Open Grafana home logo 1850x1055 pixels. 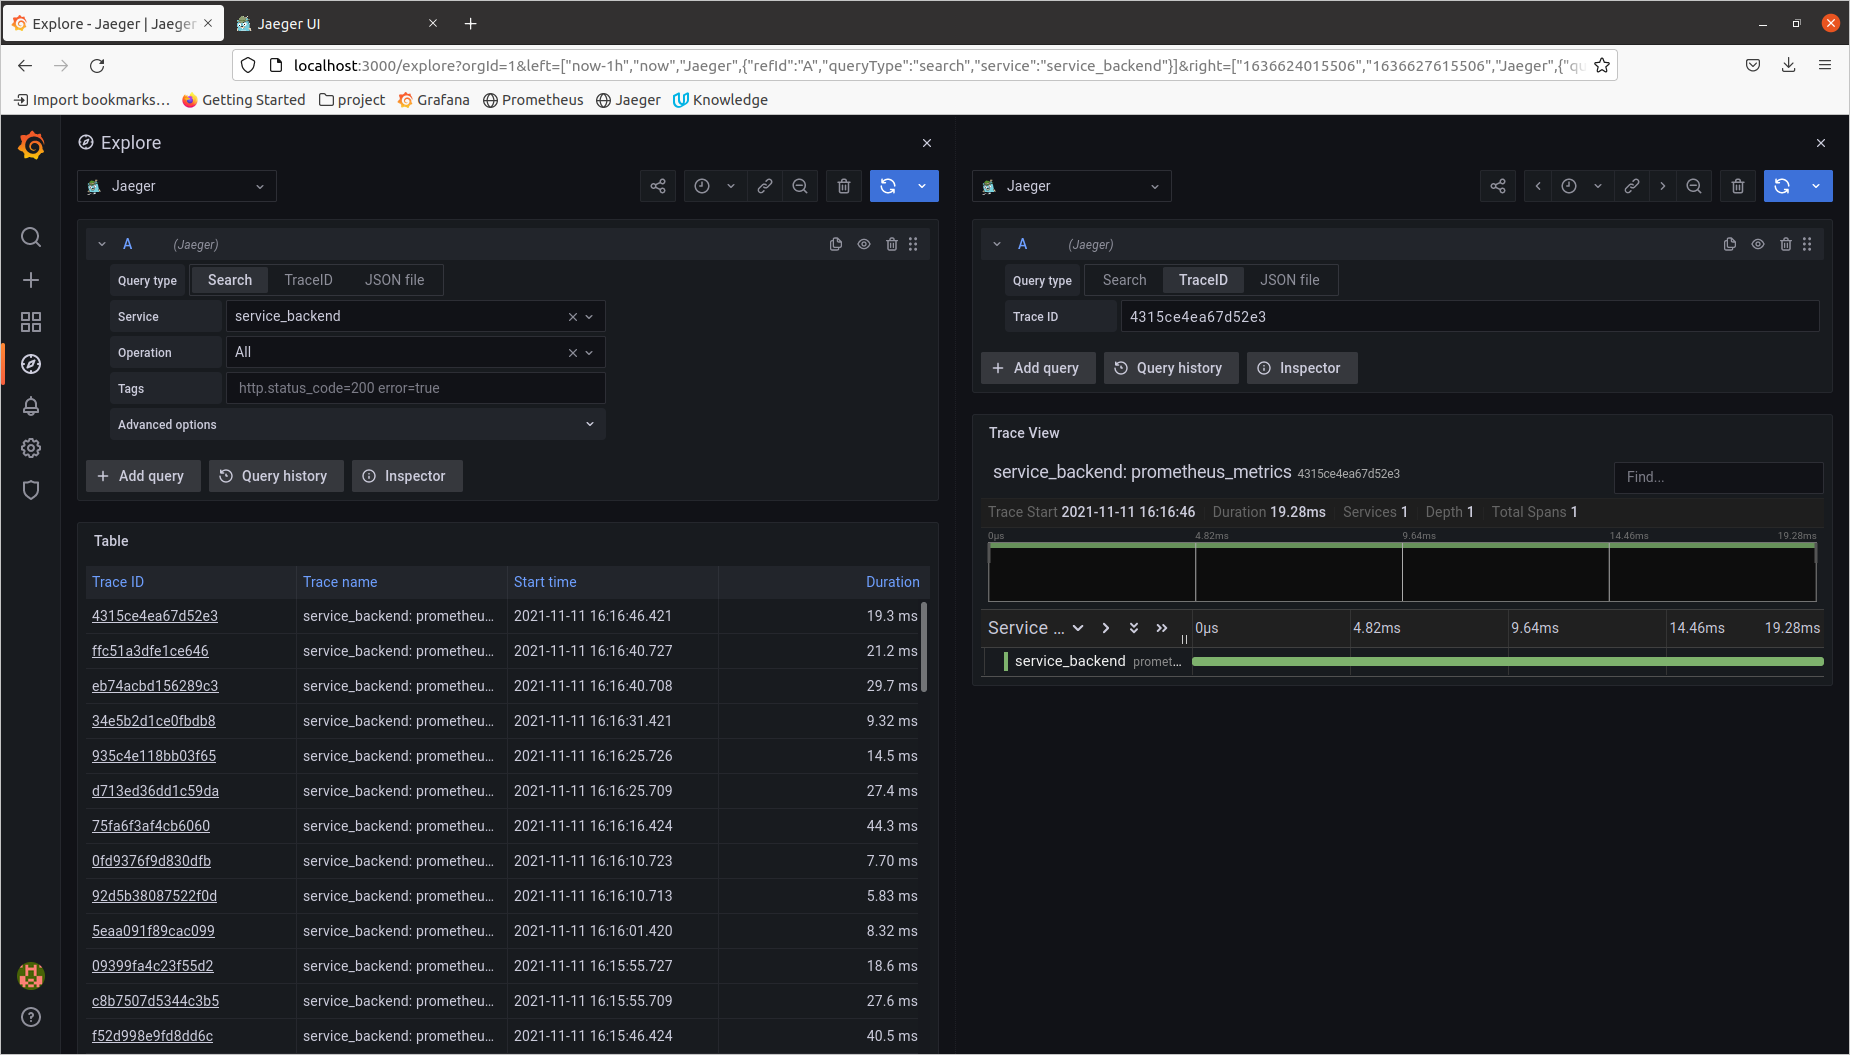31,146
